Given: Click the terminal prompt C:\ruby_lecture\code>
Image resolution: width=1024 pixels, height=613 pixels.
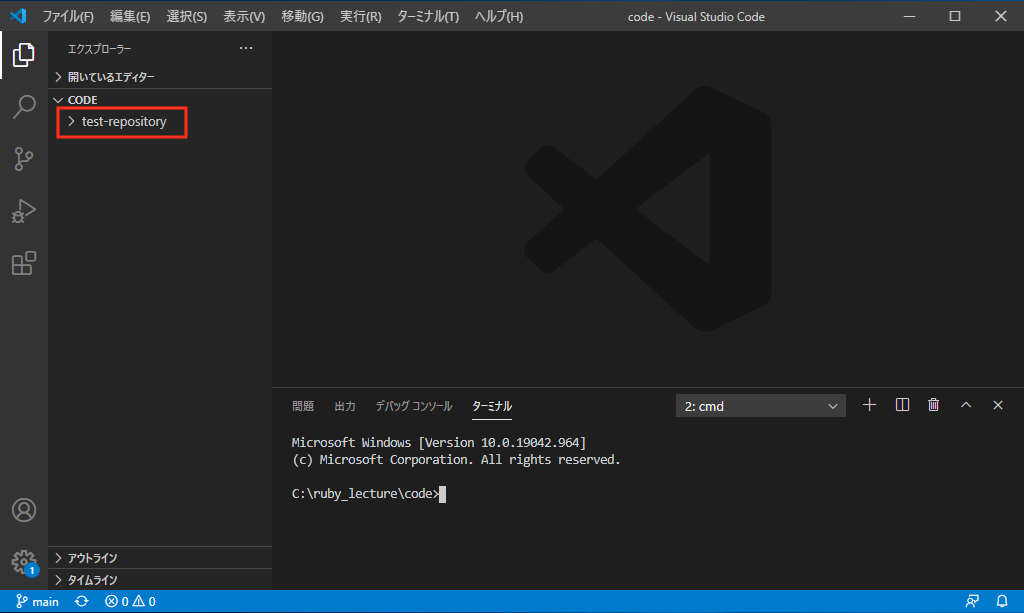Looking at the screenshot, I should point(366,494).
